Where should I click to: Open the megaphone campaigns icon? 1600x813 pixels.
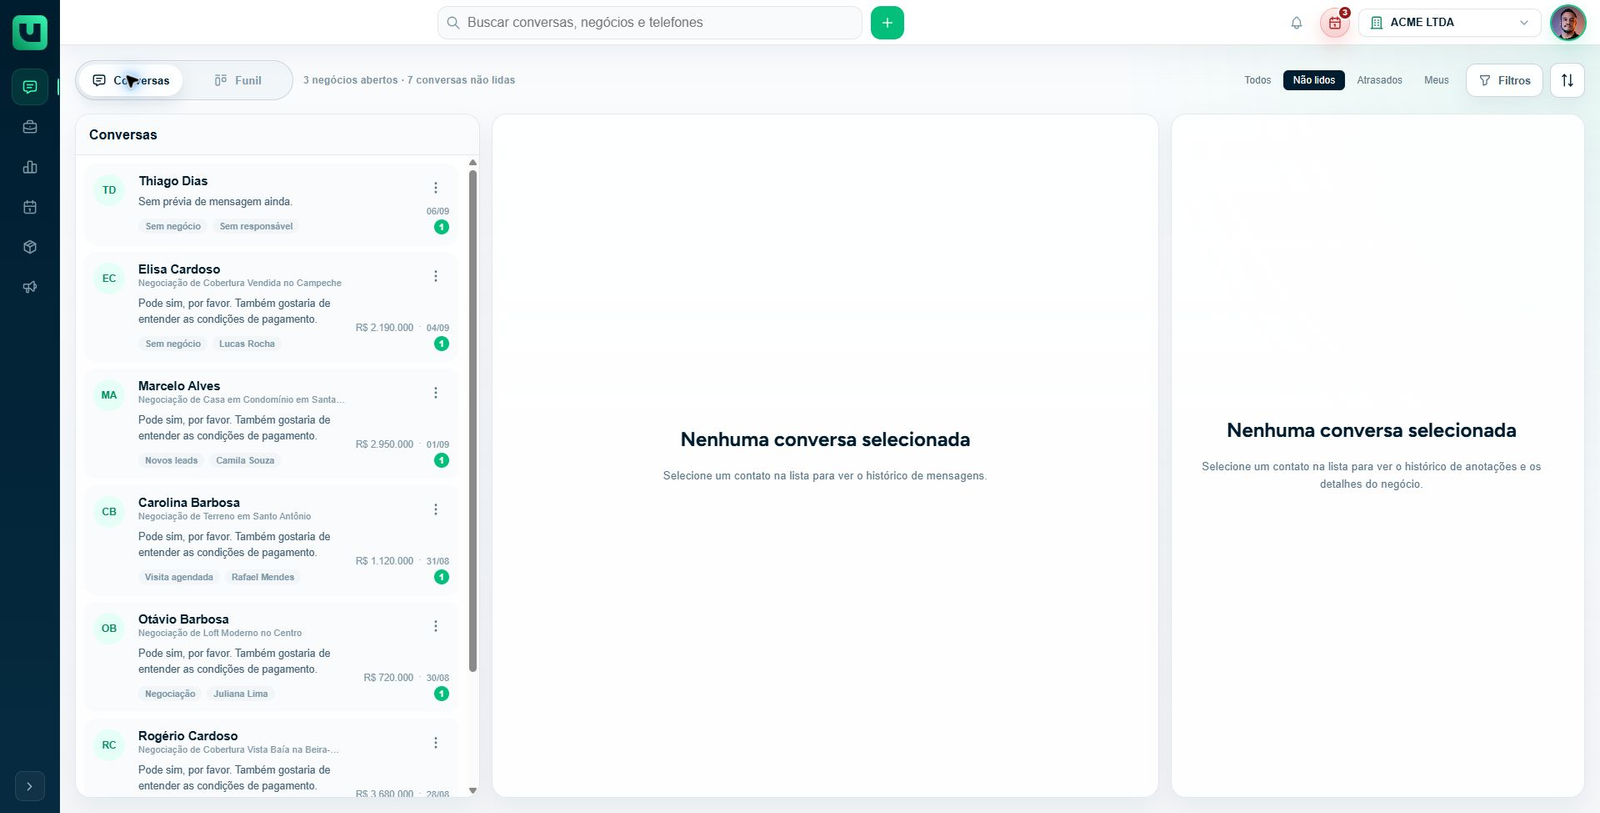click(30, 287)
